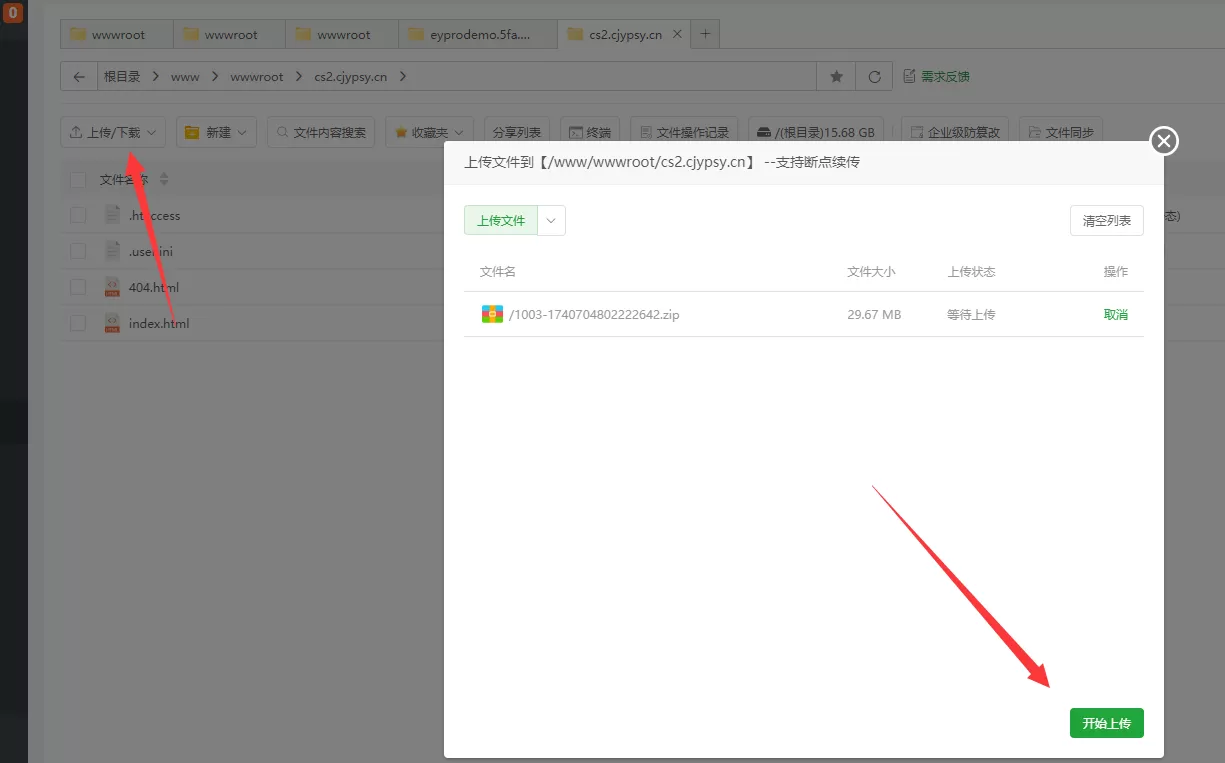Click wwwroot in the breadcrumb path

pos(257,77)
